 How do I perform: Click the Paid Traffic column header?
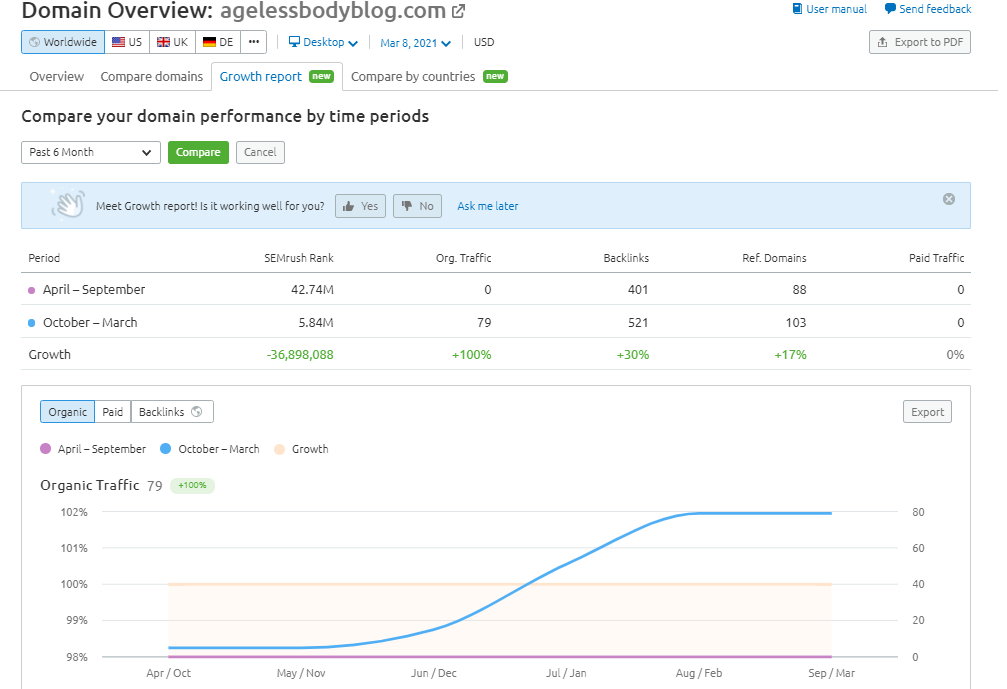coord(936,258)
